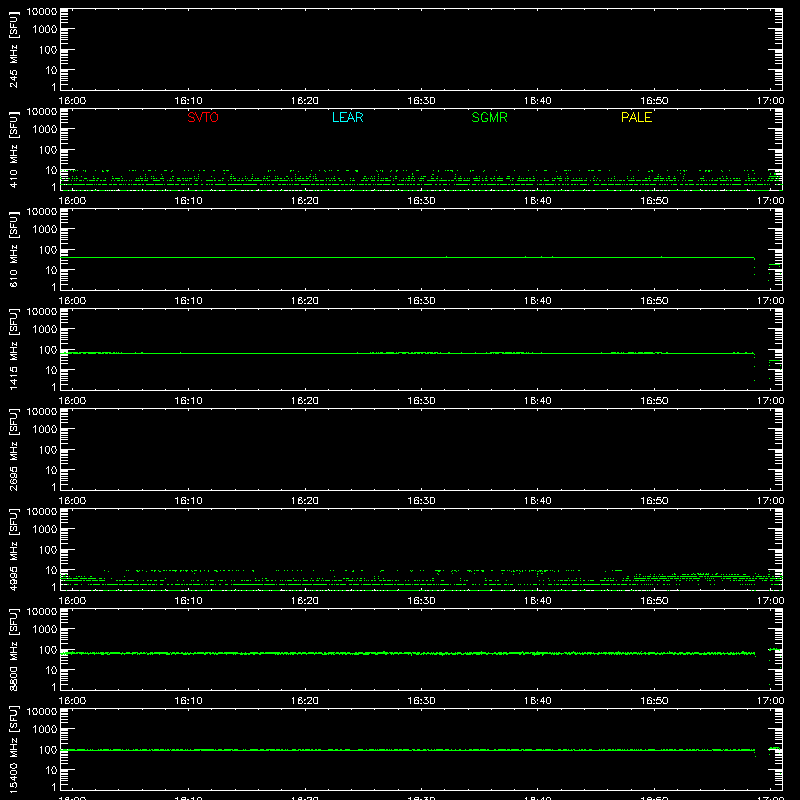Select the '4995 MHz [SFU]' axis title
The image size is (800, 800).
tap(14, 549)
